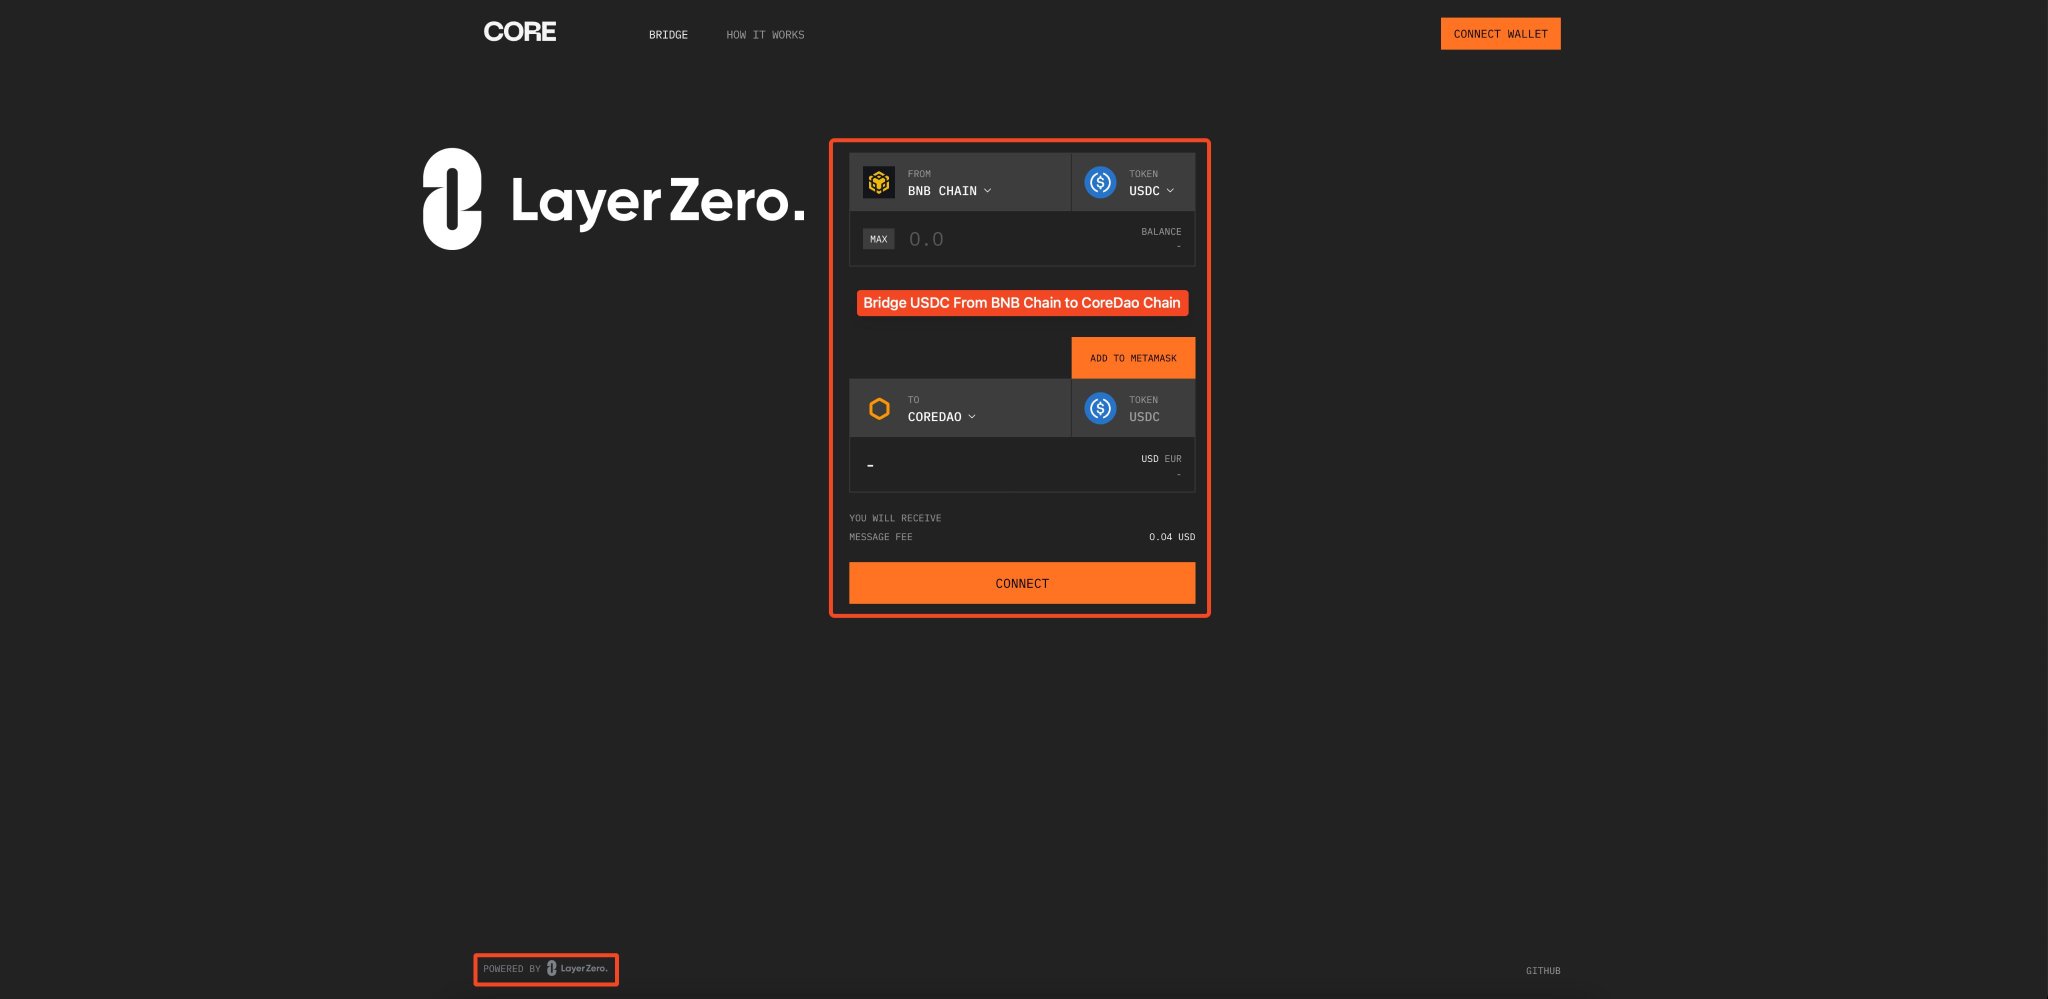The image size is (2048, 999).
Task: Switch the value display to EUR
Action: pos(1173,459)
